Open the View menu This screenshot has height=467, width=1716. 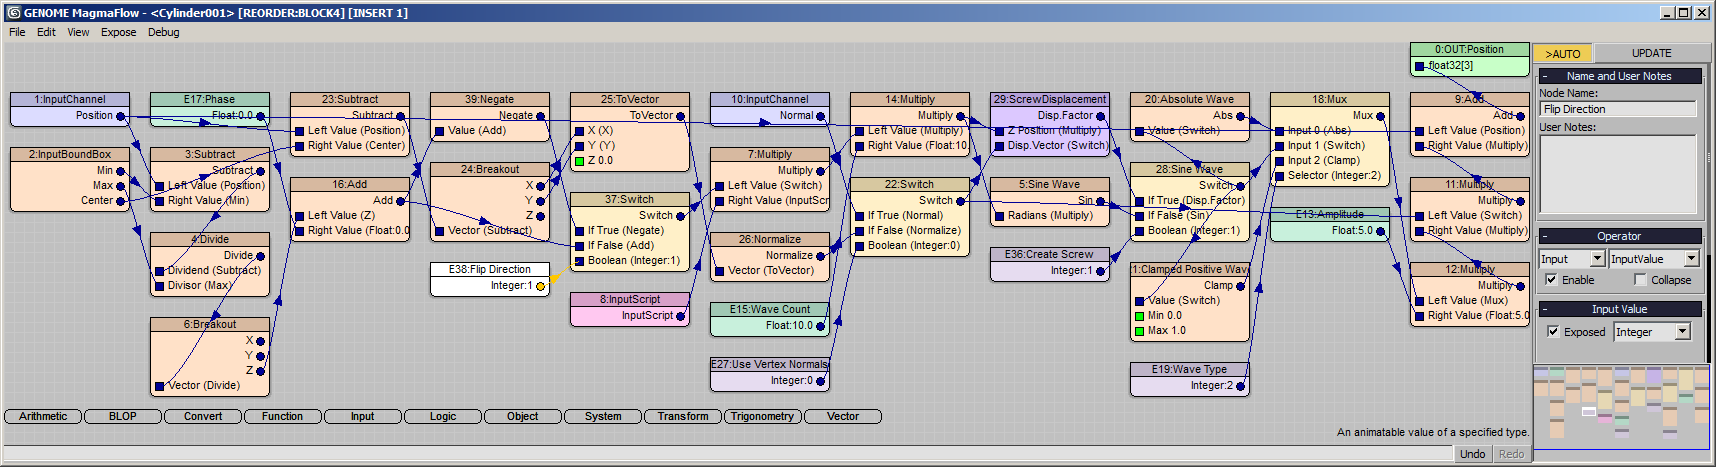coord(78,32)
